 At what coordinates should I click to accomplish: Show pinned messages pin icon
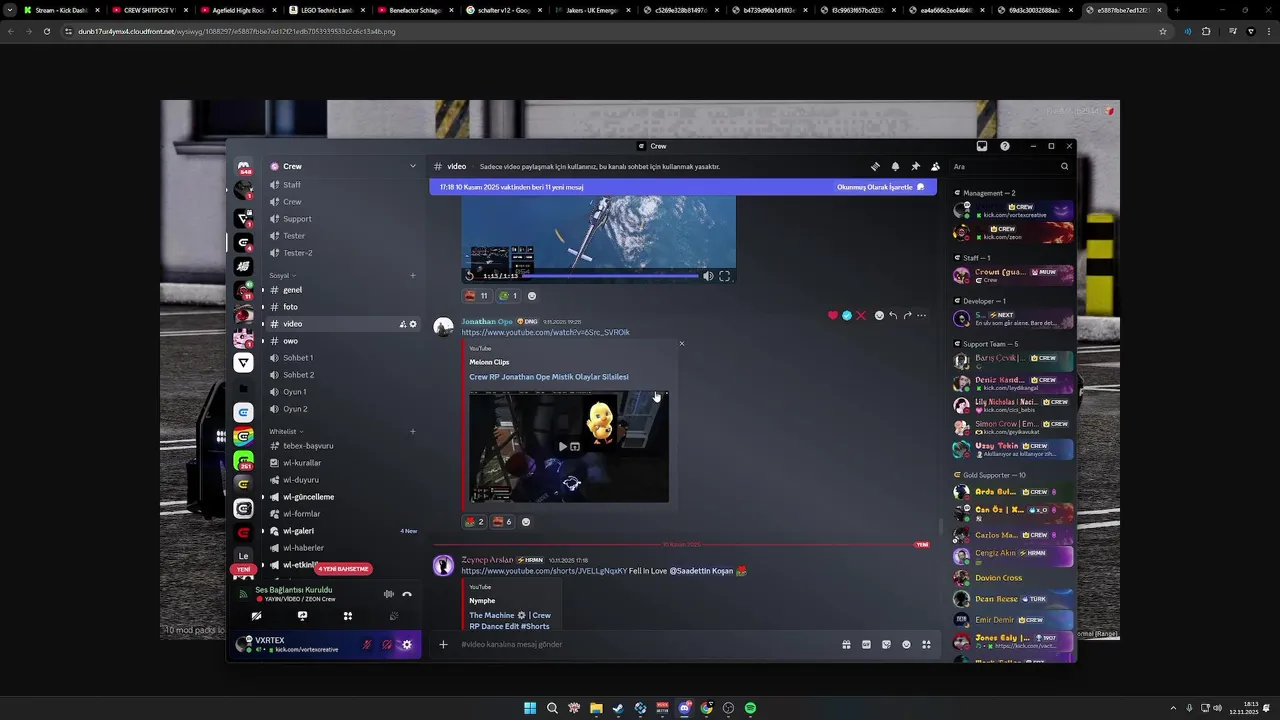coord(915,167)
